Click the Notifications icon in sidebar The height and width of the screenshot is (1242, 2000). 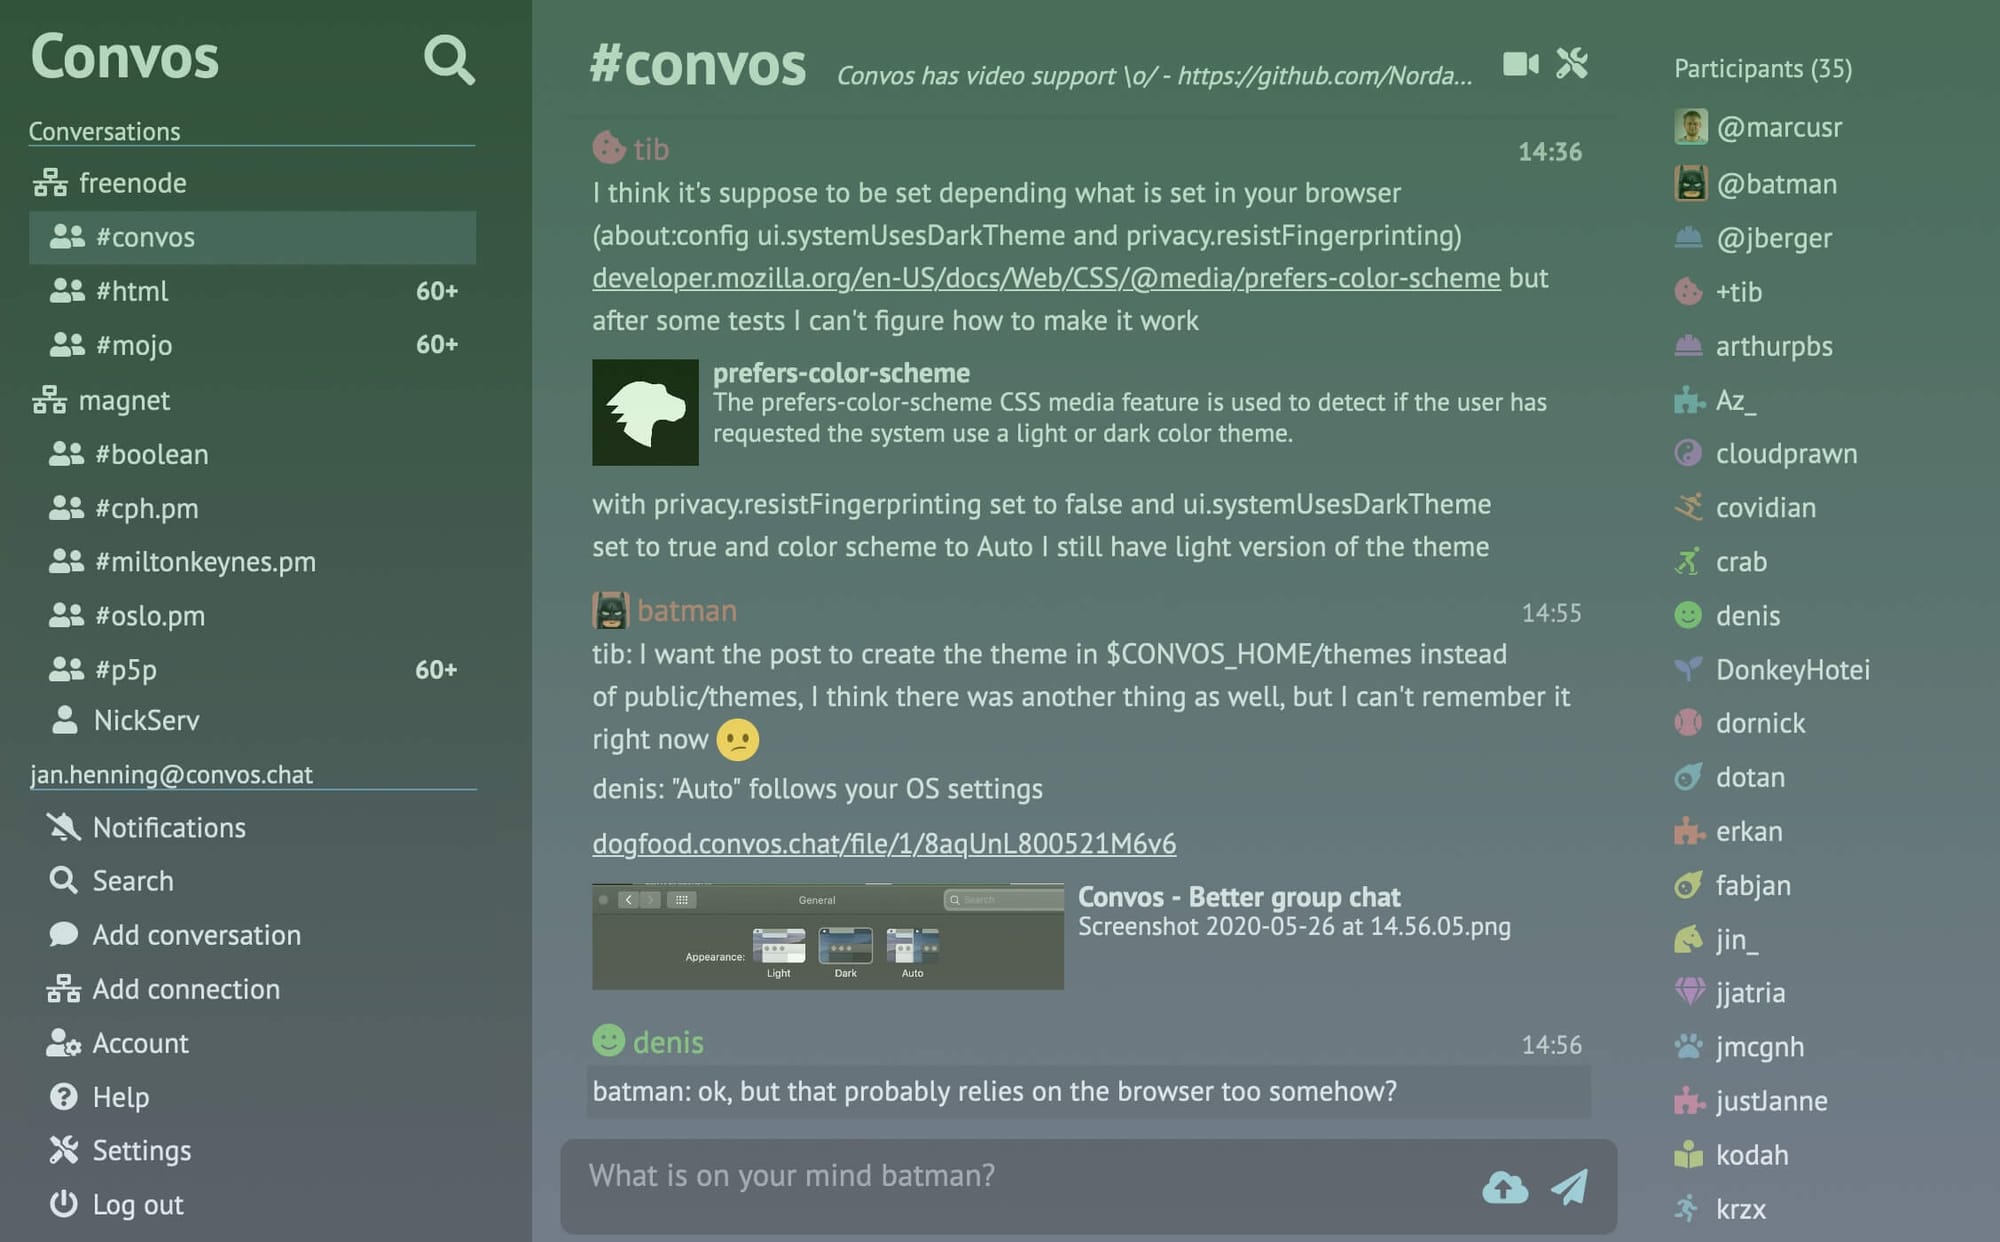(63, 826)
